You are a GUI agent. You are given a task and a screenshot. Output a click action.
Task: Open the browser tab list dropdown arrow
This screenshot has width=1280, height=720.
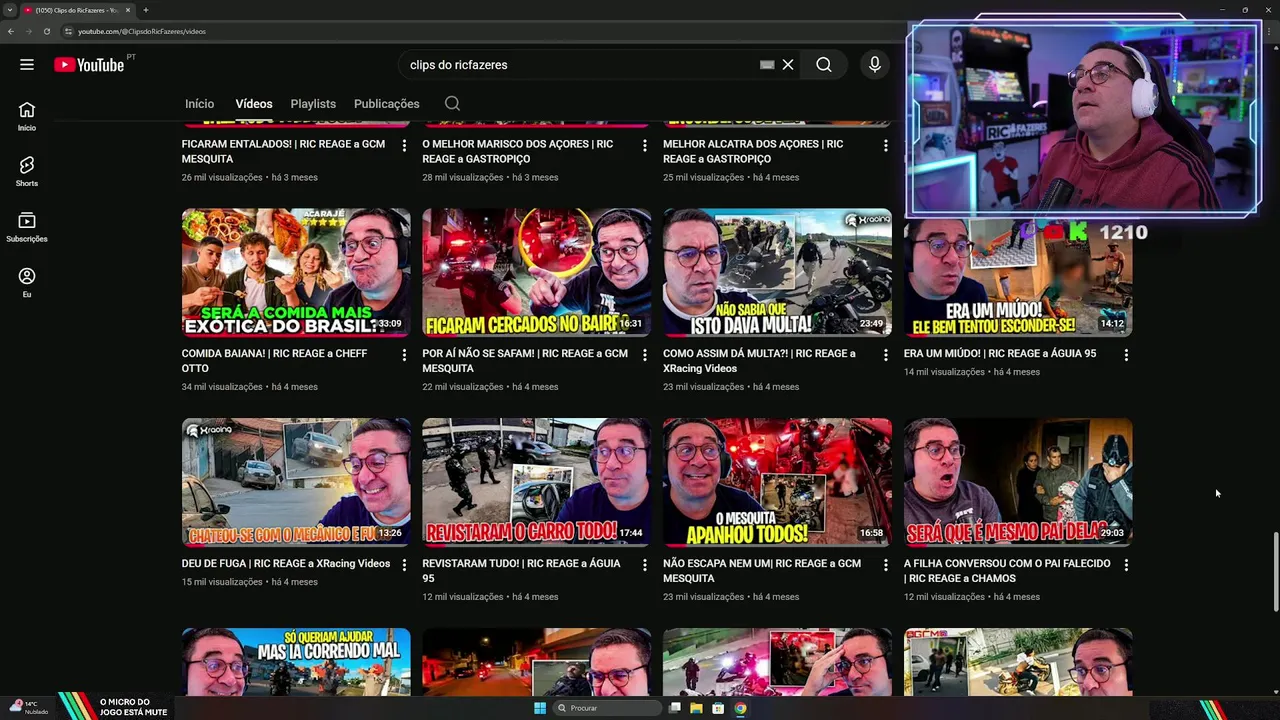[9, 10]
